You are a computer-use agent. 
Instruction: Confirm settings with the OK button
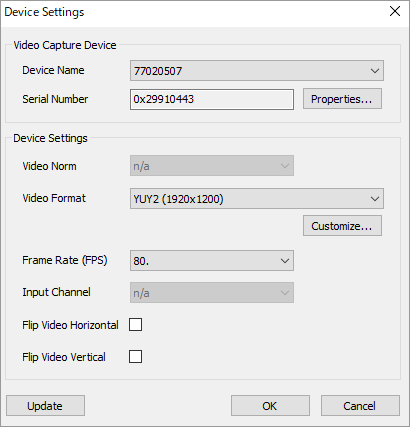[270, 406]
